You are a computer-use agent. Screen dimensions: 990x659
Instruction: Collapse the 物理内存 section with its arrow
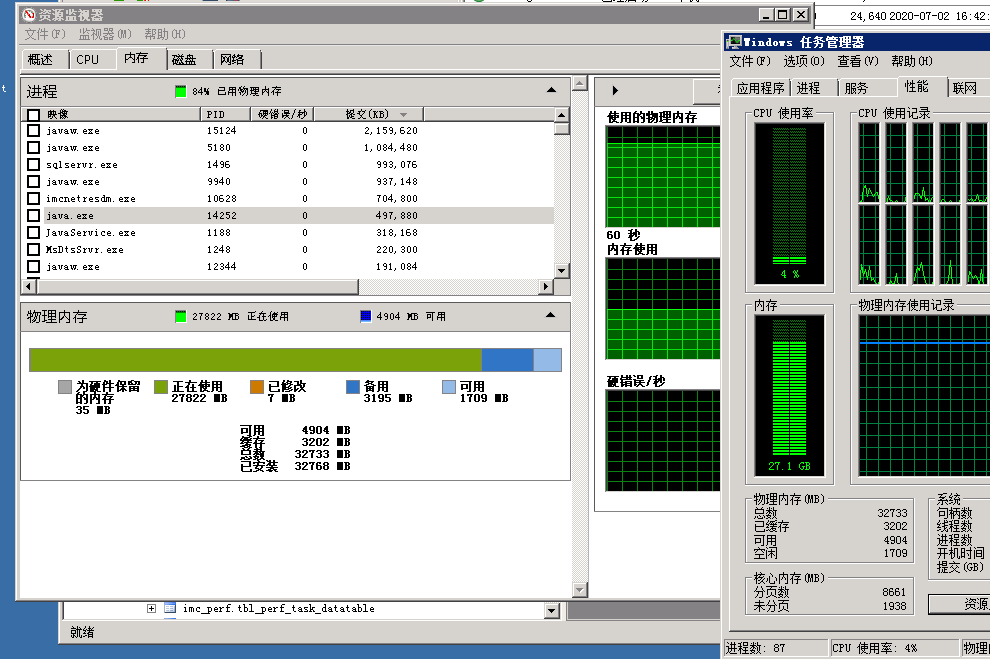(551, 315)
